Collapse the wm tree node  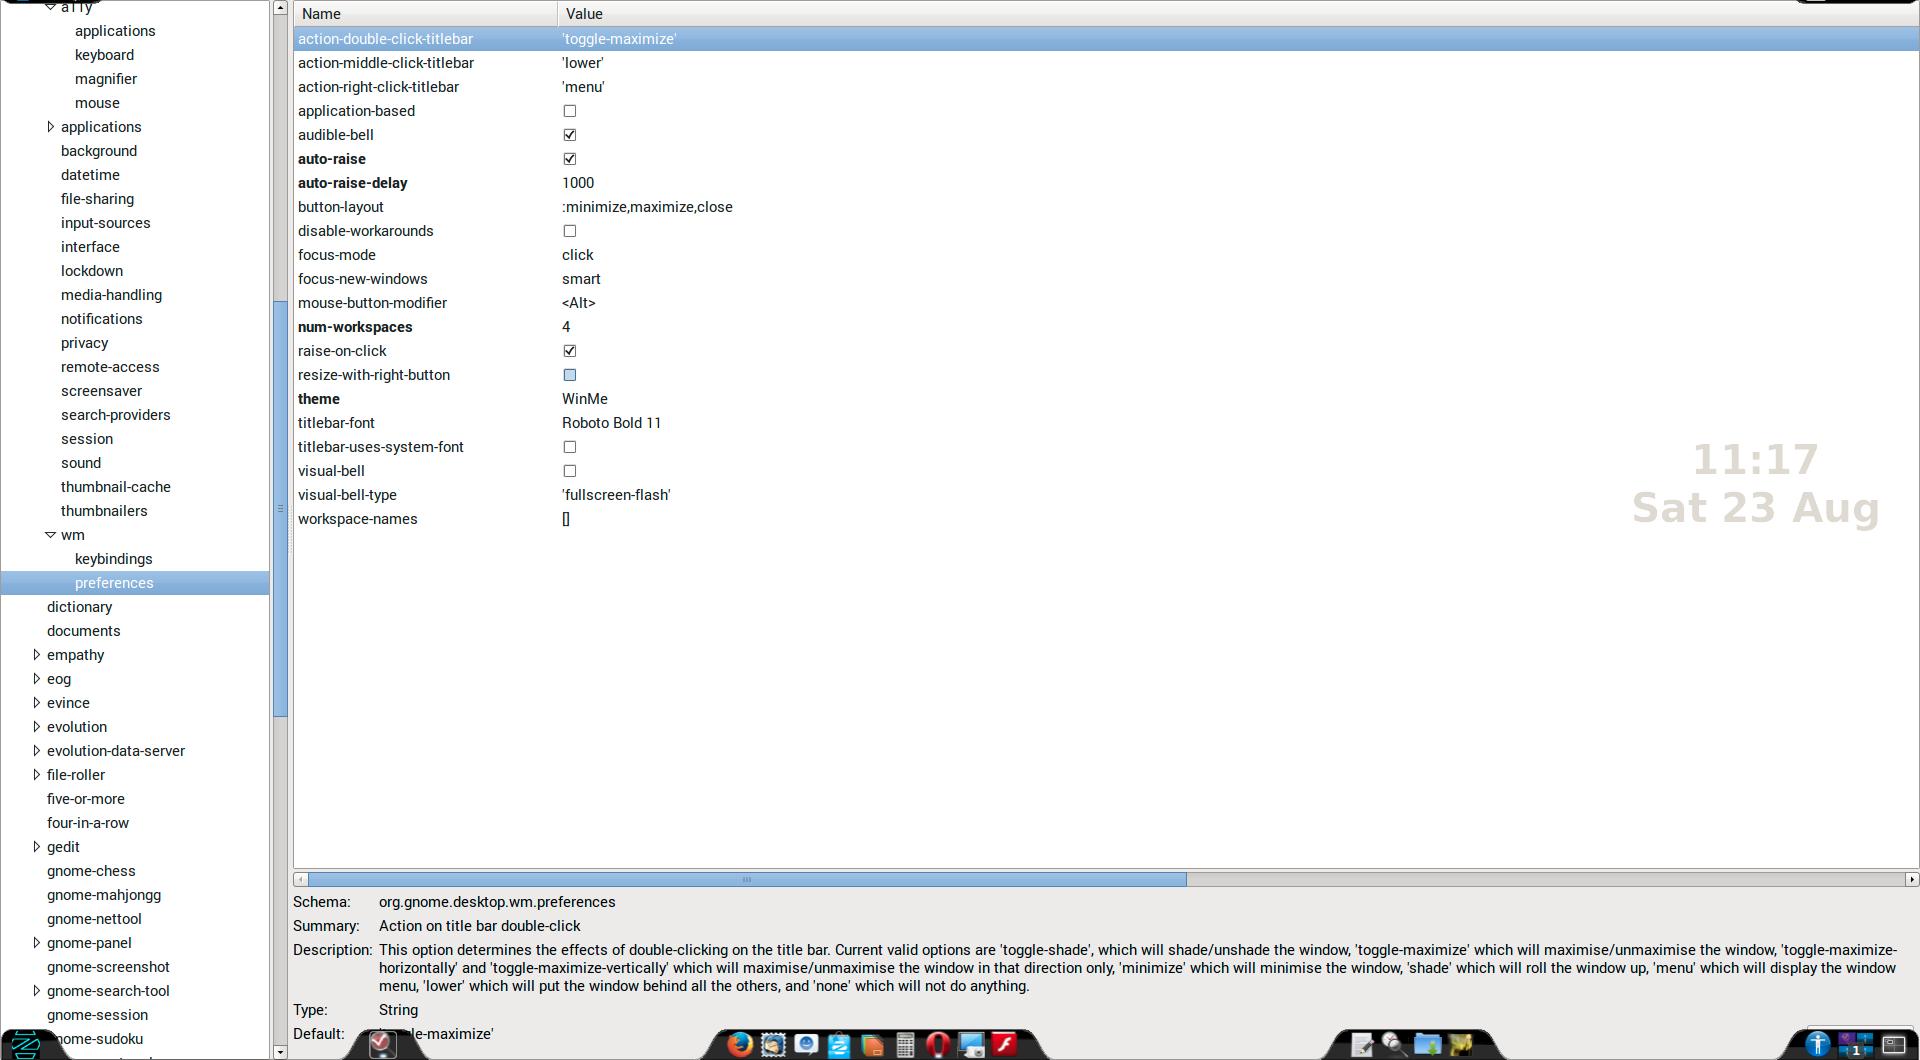click(x=50, y=535)
